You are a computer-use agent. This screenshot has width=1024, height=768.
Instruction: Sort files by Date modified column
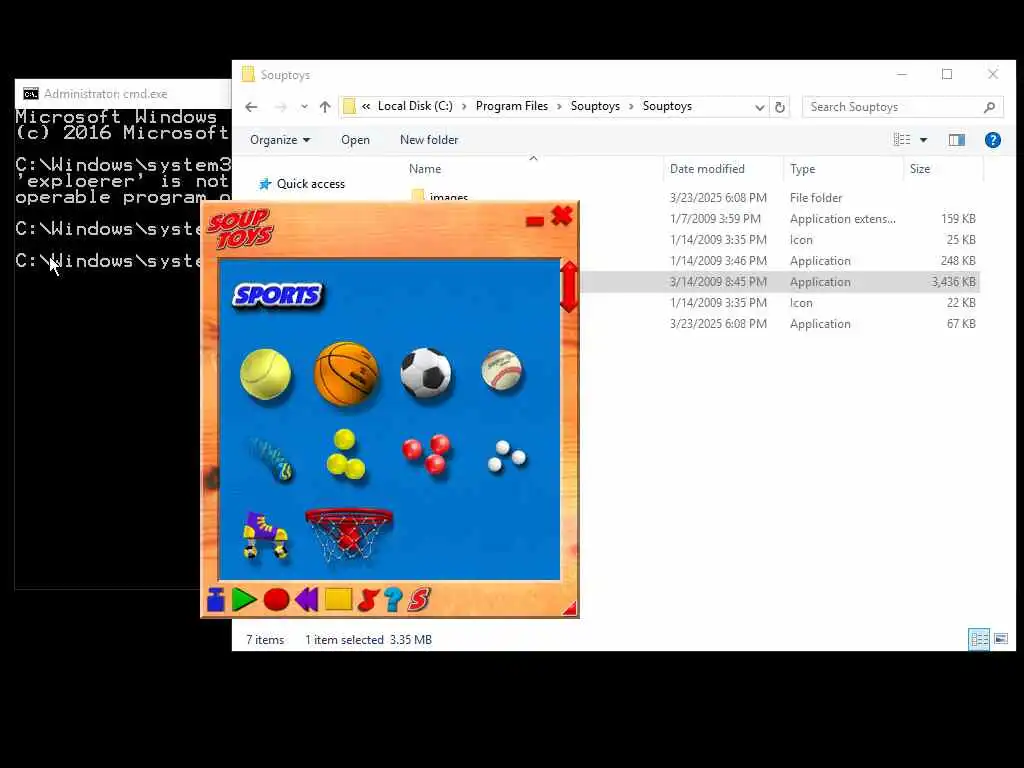(x=707, y=168)
